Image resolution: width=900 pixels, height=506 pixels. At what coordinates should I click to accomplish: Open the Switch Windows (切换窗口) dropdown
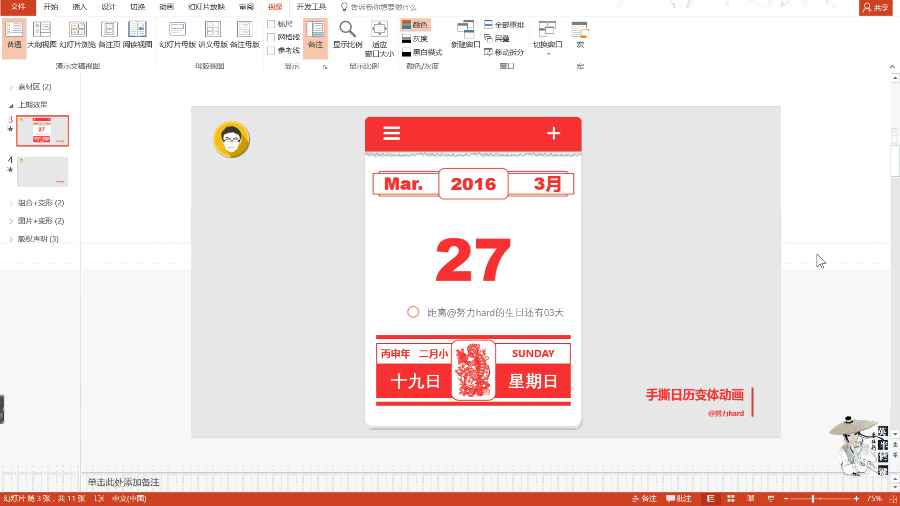(x=547, y=35)
